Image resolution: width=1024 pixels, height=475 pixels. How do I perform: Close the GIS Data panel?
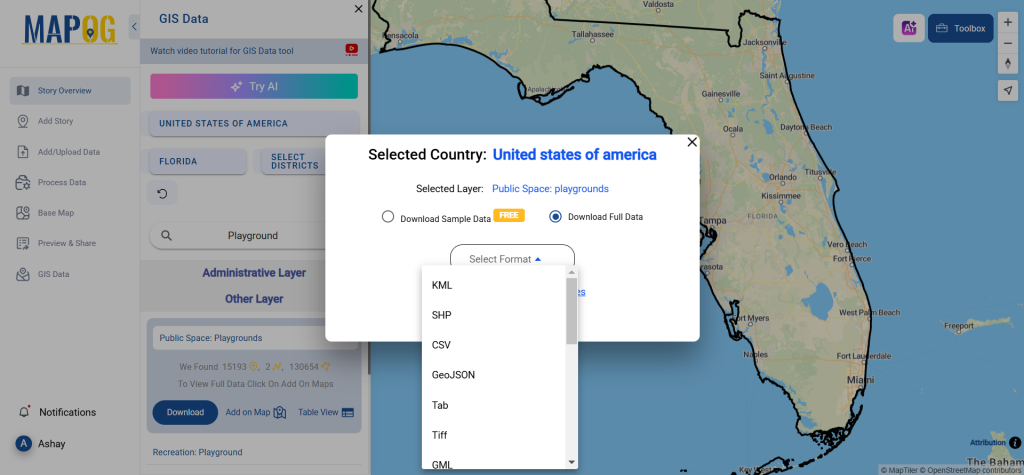click(358, 8)
